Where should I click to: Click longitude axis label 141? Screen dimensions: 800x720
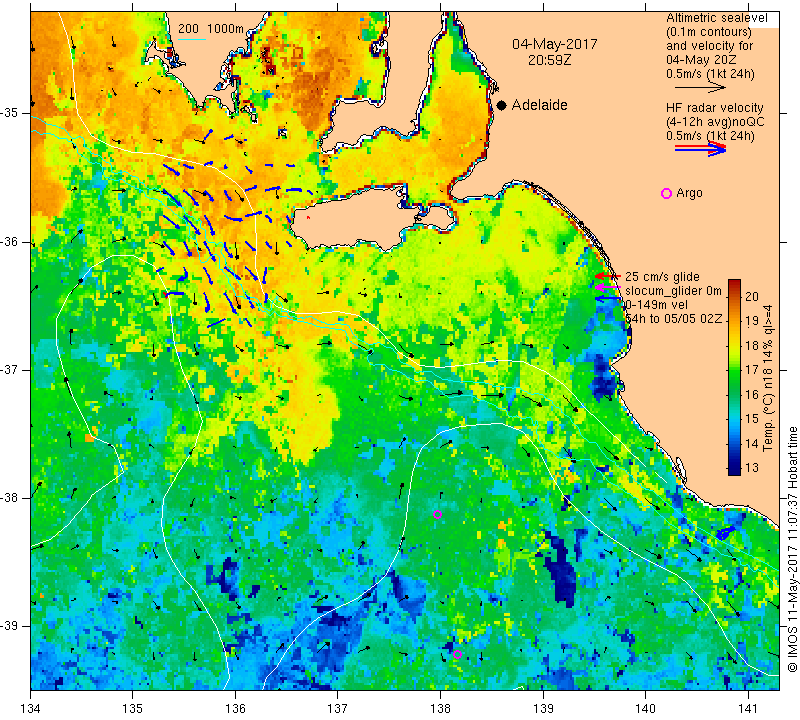[748, 708]
